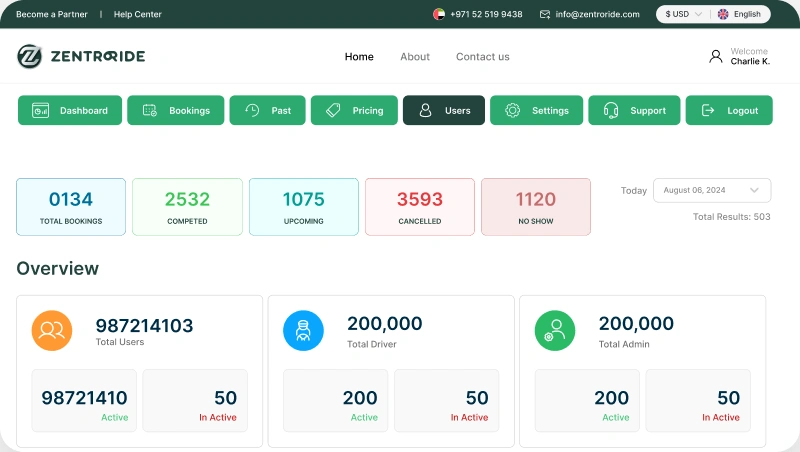800x452 pixels.
Task: Click the orange Total Users icon
Action: point(52,331)
